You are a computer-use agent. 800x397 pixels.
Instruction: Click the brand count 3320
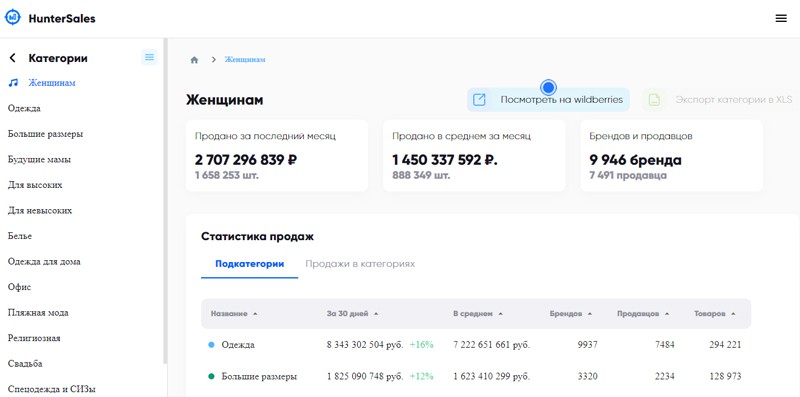click(587, 377)
